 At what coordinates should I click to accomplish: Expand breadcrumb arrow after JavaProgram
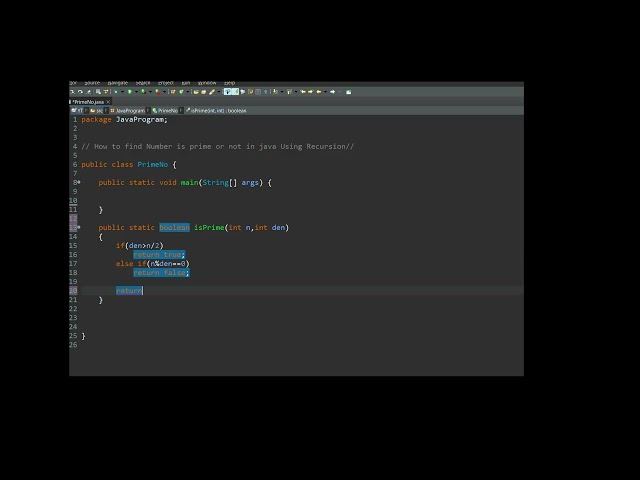[x=148, y=111]
